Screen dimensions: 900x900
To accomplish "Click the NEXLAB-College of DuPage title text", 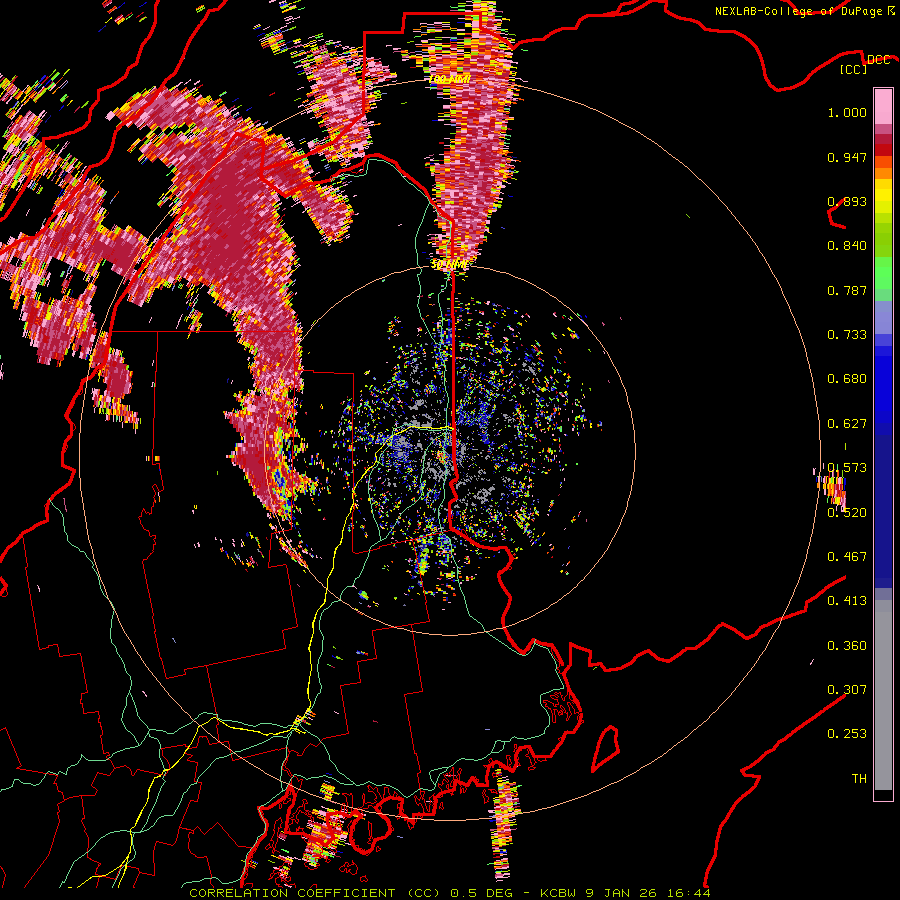I will pyautogui.click(x=798, y=11).
